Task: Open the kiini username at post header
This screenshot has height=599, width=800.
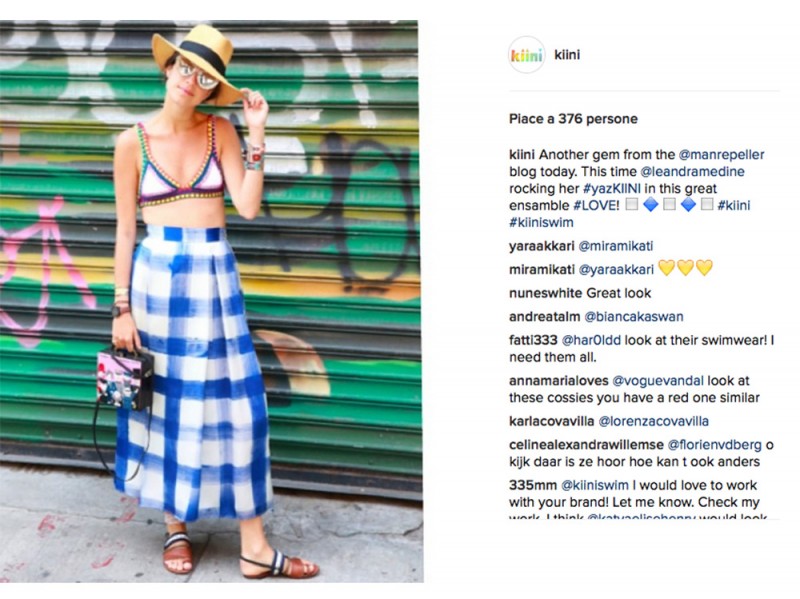Action: [x=567, y=55]
